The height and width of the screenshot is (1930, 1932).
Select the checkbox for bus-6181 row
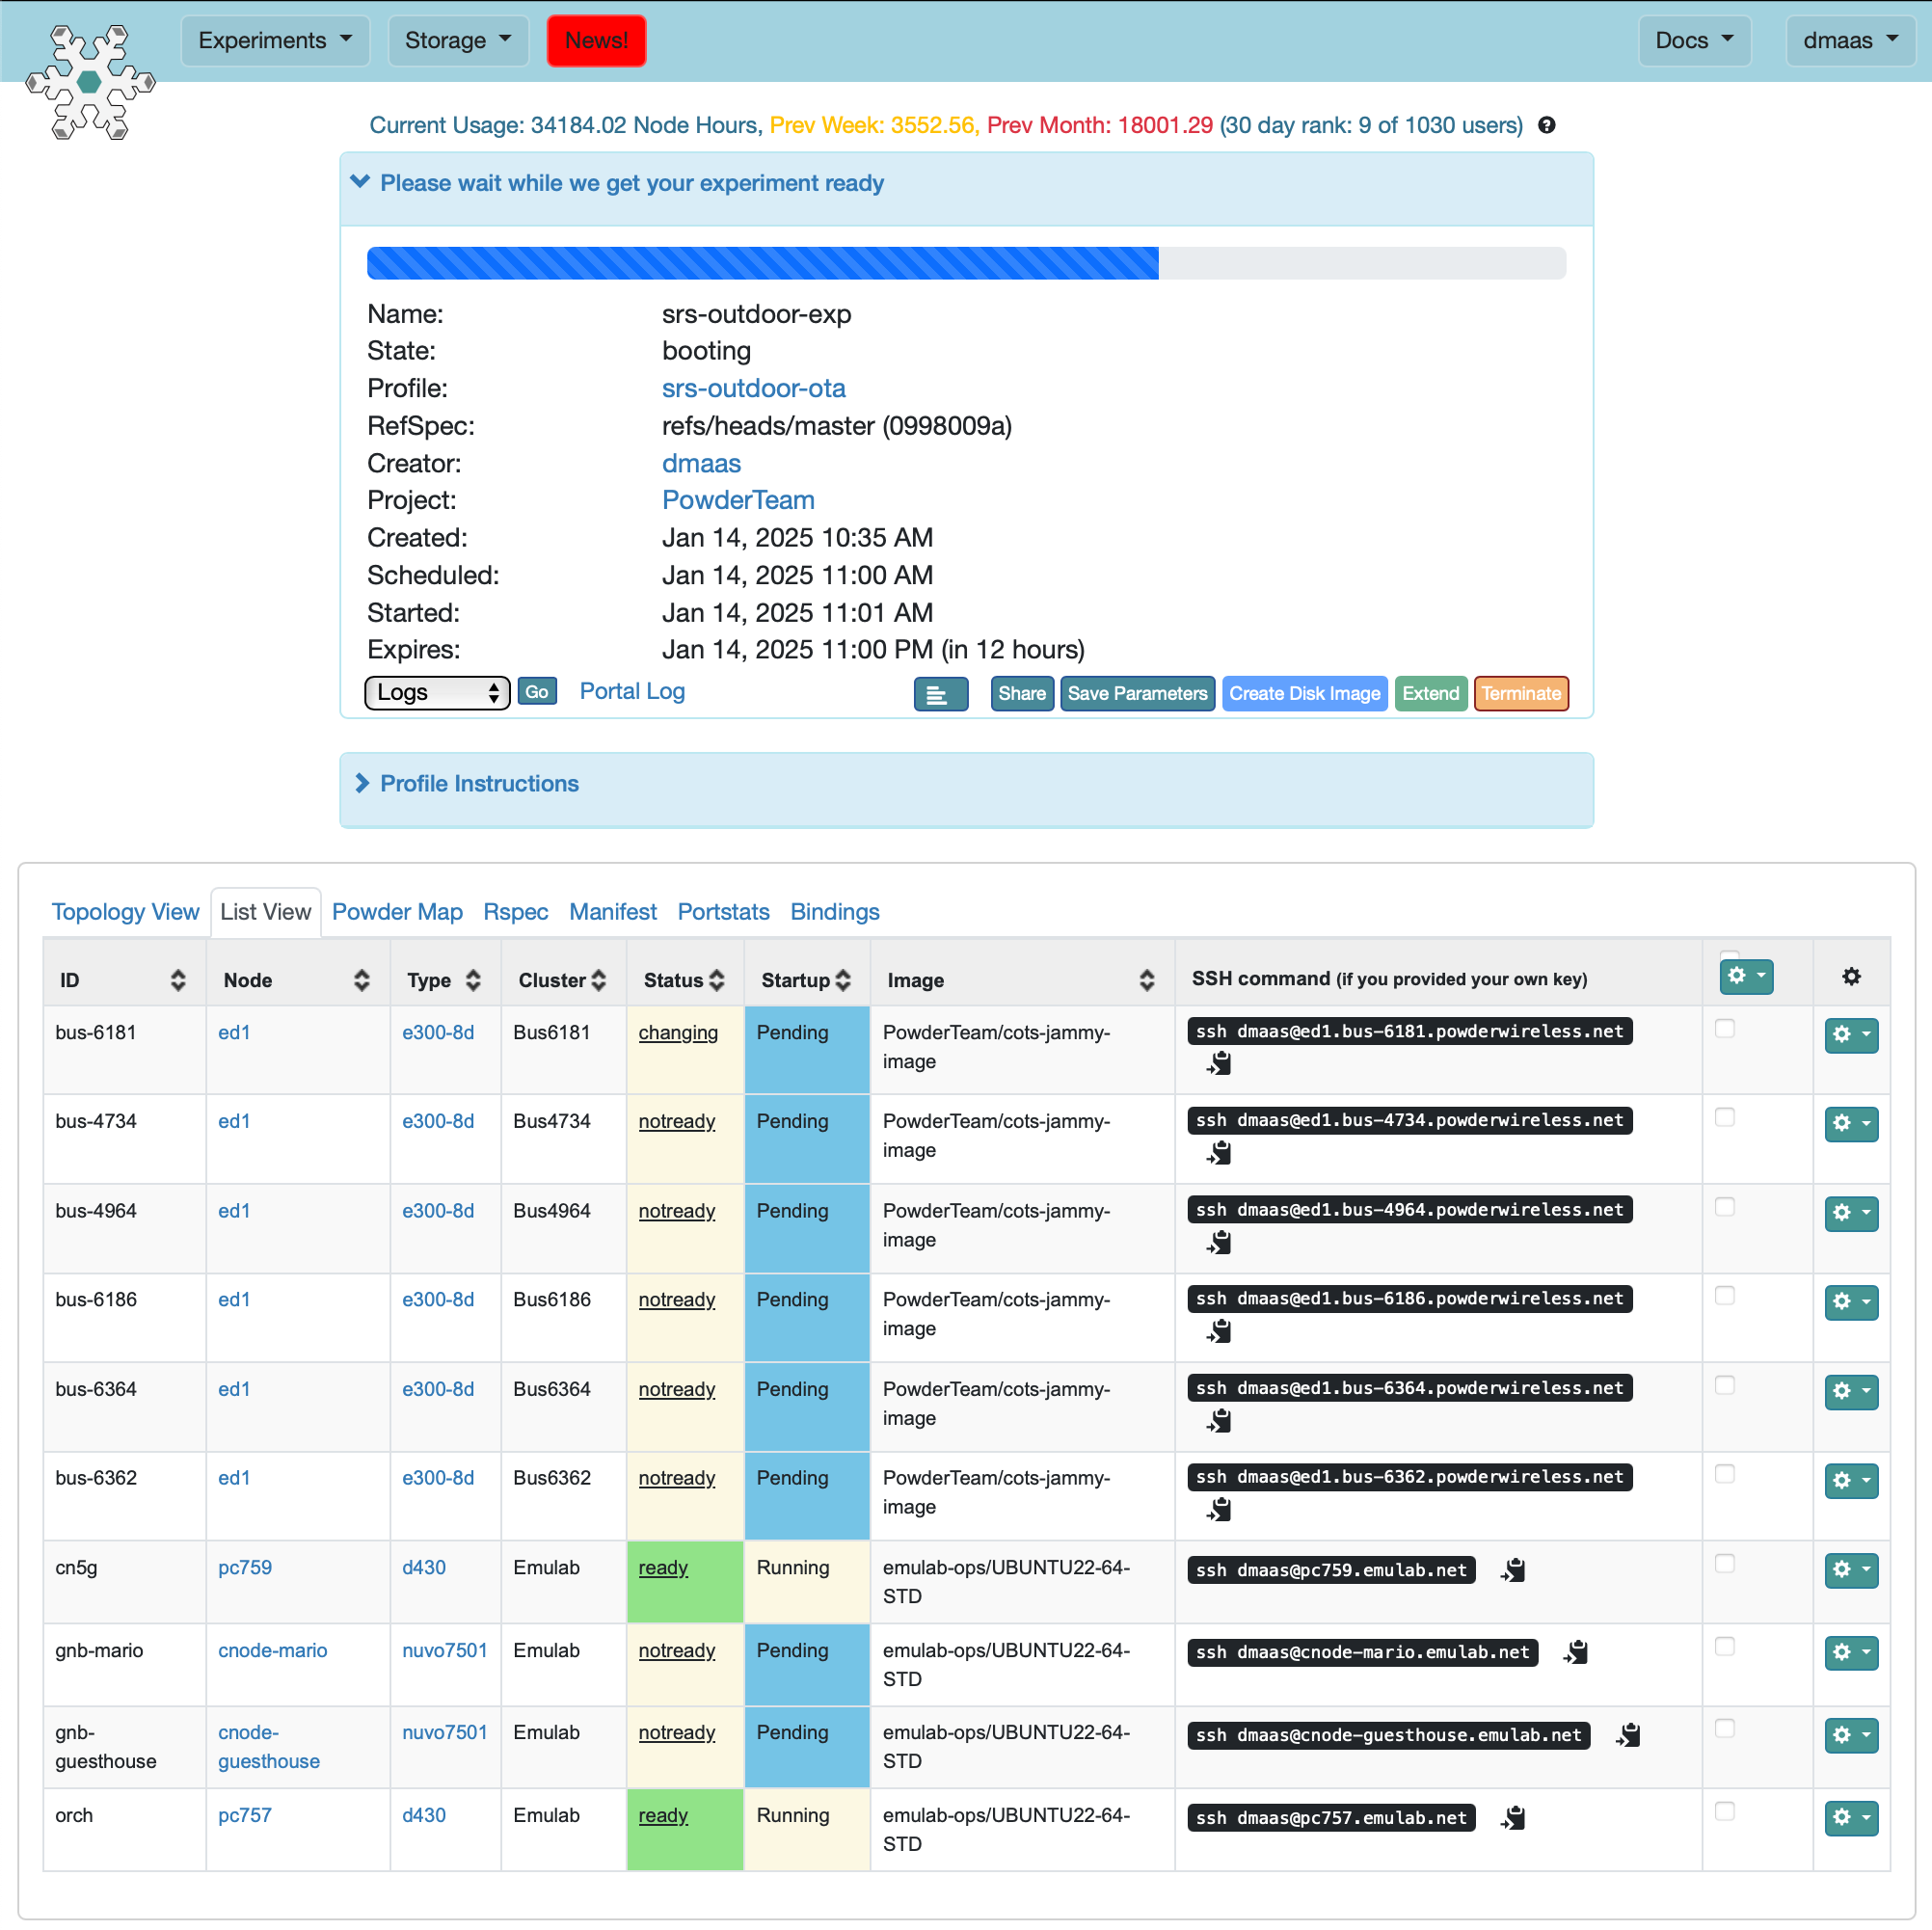click(x=1725, y=1028)
